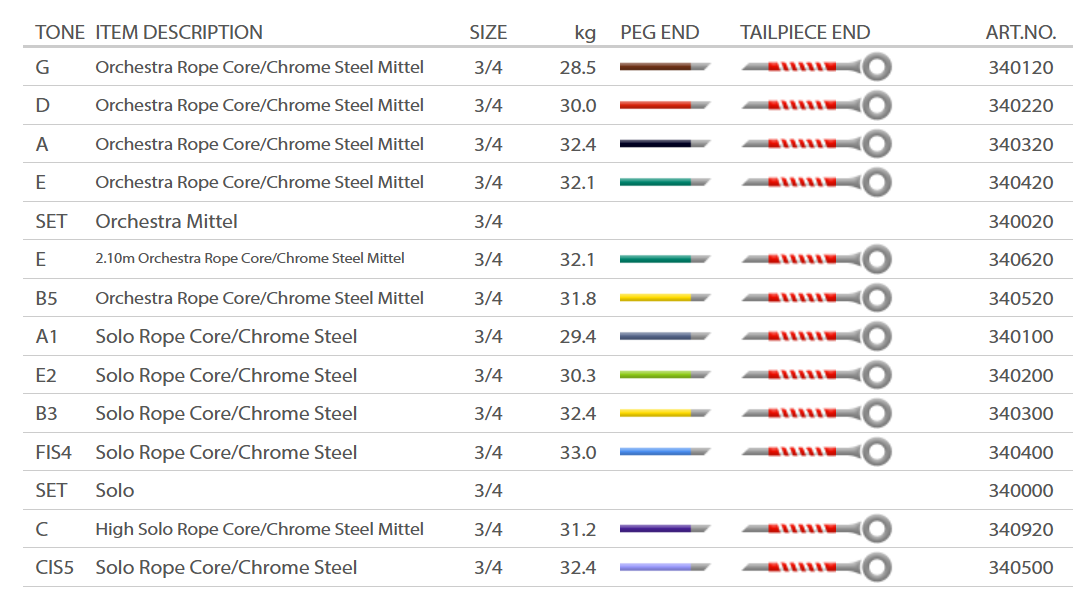This screenshot has height=613, width=1089.
Task: Click the brown peg end icon for G string
Action: click(x=664, y=67)
